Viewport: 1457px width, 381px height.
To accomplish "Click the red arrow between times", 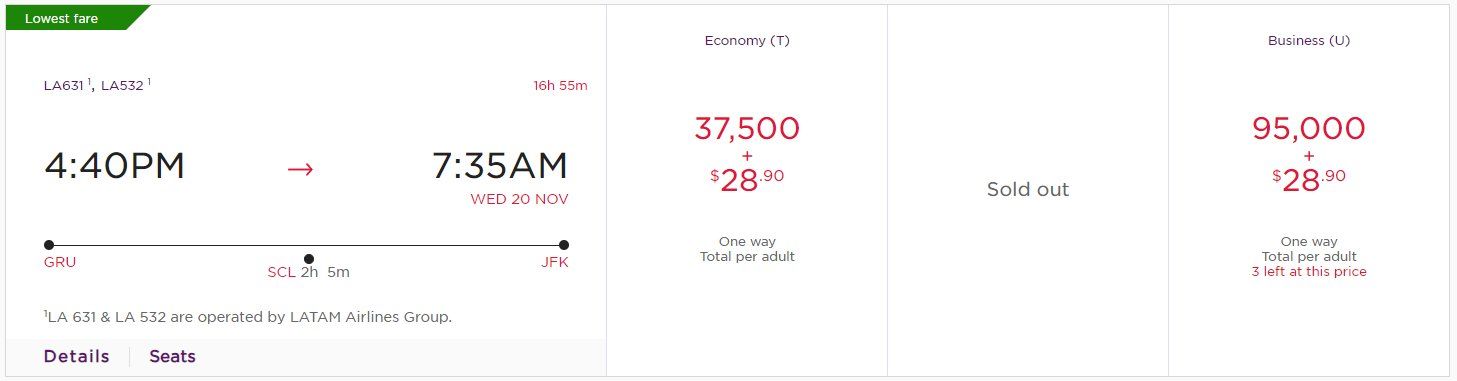I will click(300, 168).
